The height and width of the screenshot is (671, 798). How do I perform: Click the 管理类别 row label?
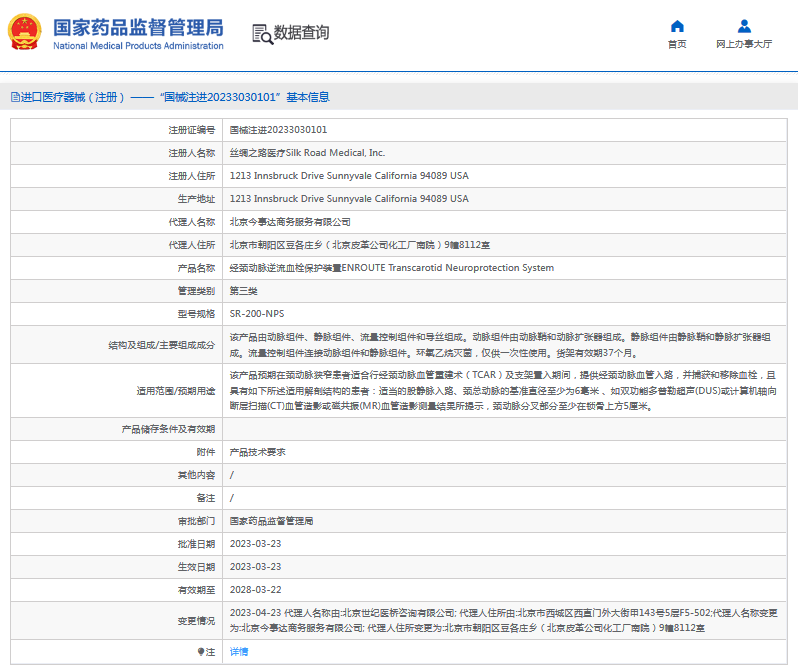(x=196, y=291)
